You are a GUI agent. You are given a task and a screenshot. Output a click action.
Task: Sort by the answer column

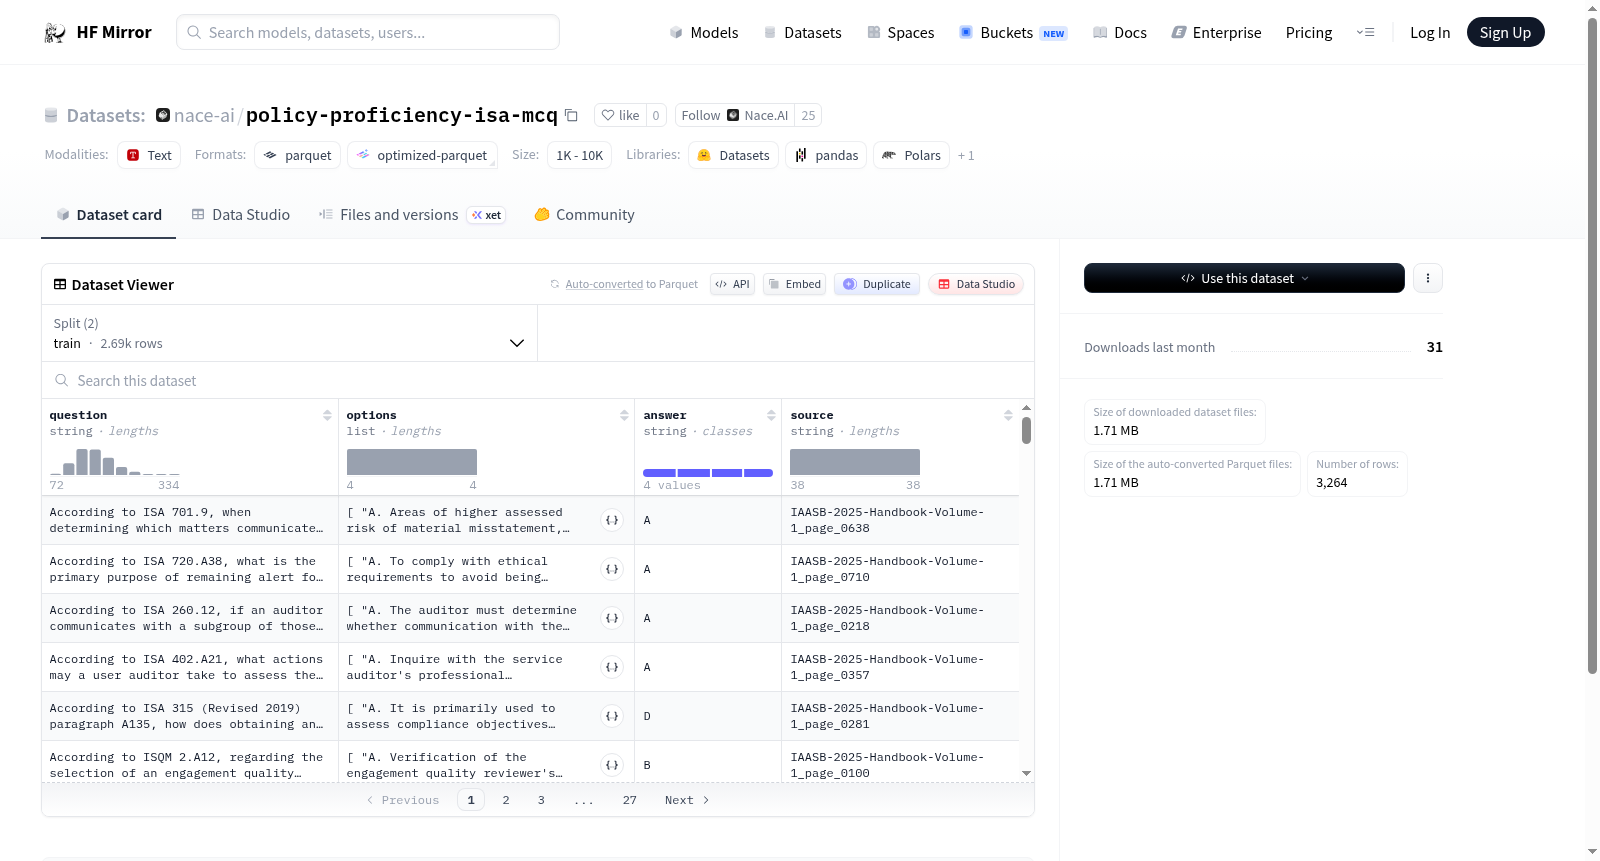(771, 415)
